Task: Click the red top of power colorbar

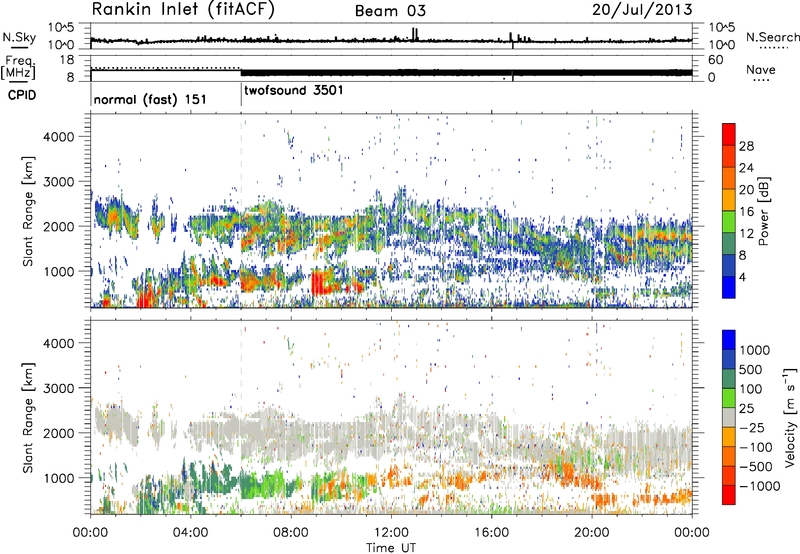Action: [x=729, y=134]
